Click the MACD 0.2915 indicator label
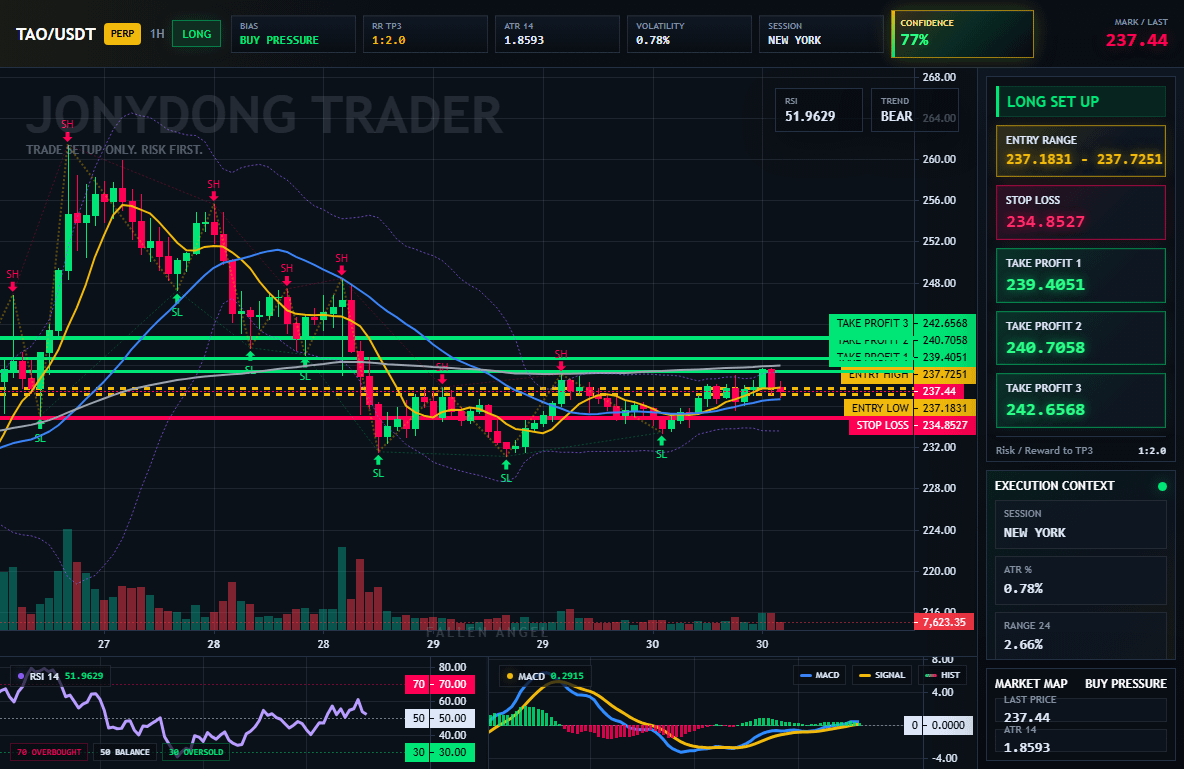The image size is (1184, 769). (545, 676)
